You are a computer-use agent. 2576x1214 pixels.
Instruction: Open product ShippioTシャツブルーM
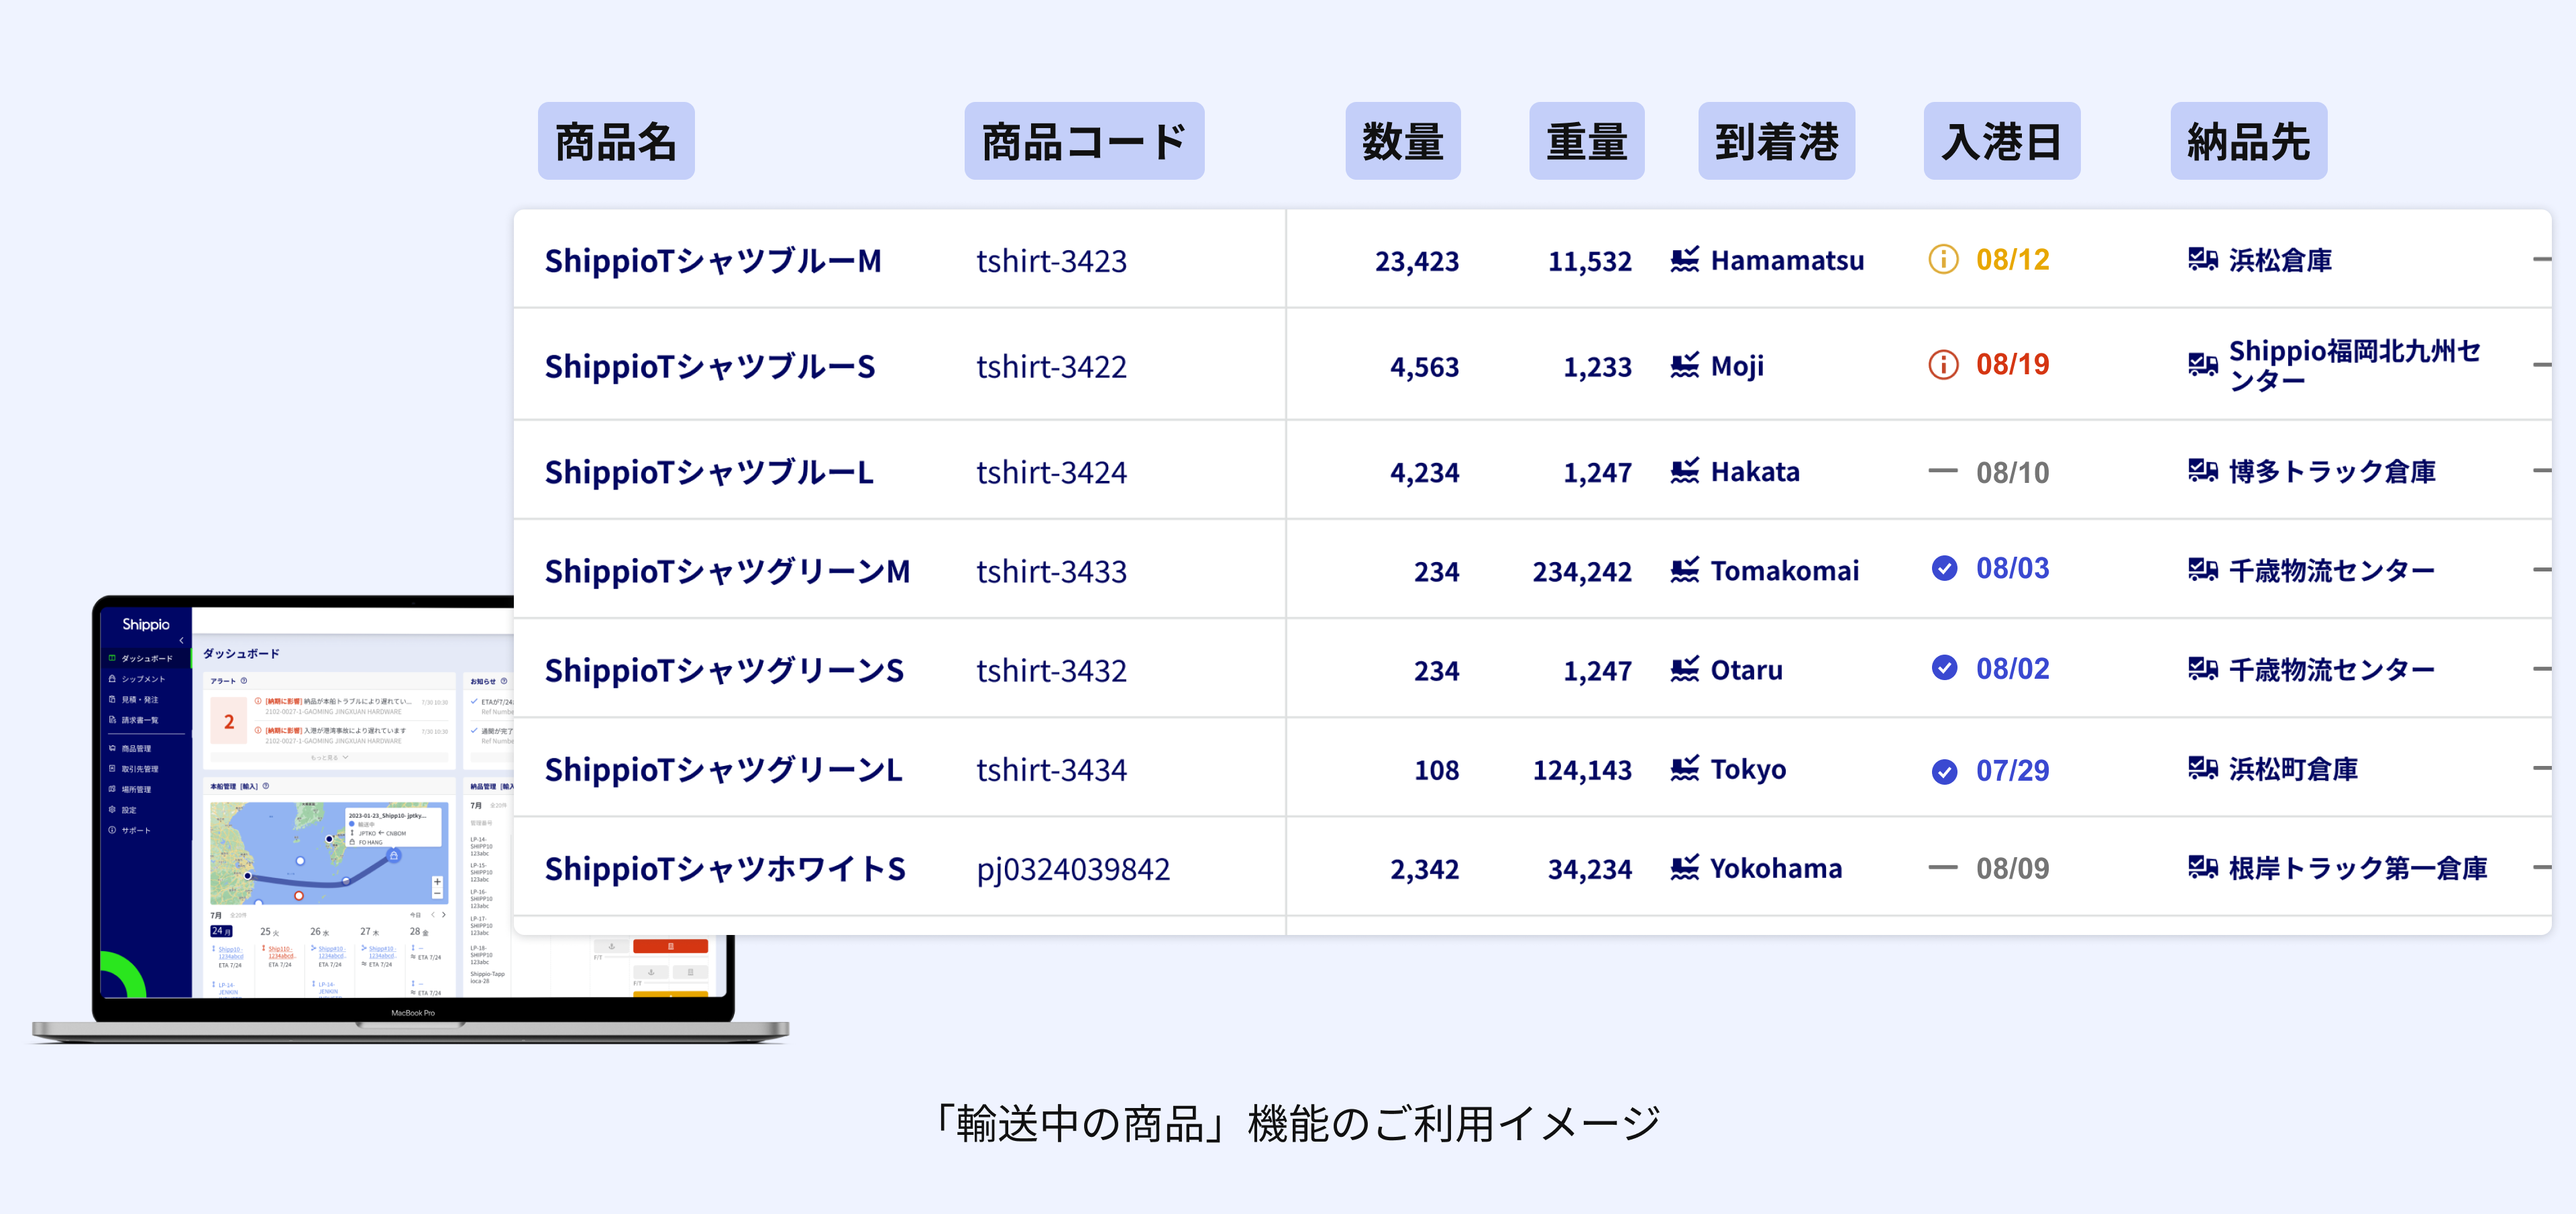pos(713,261)
